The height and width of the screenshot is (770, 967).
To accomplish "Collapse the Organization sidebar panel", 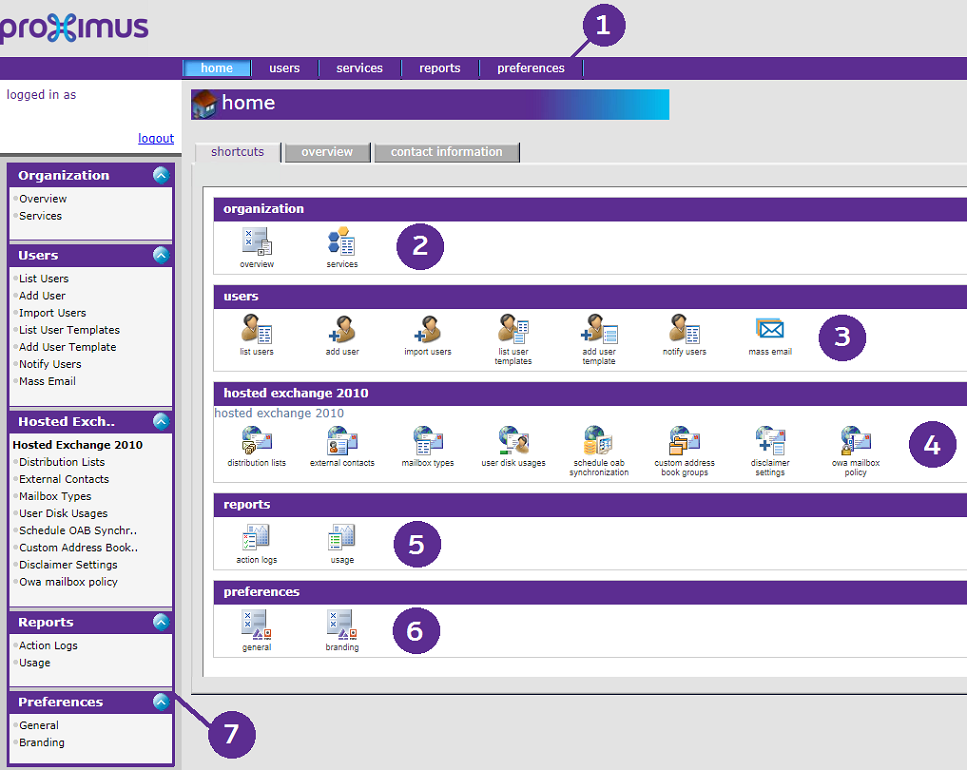I will 161,175.
